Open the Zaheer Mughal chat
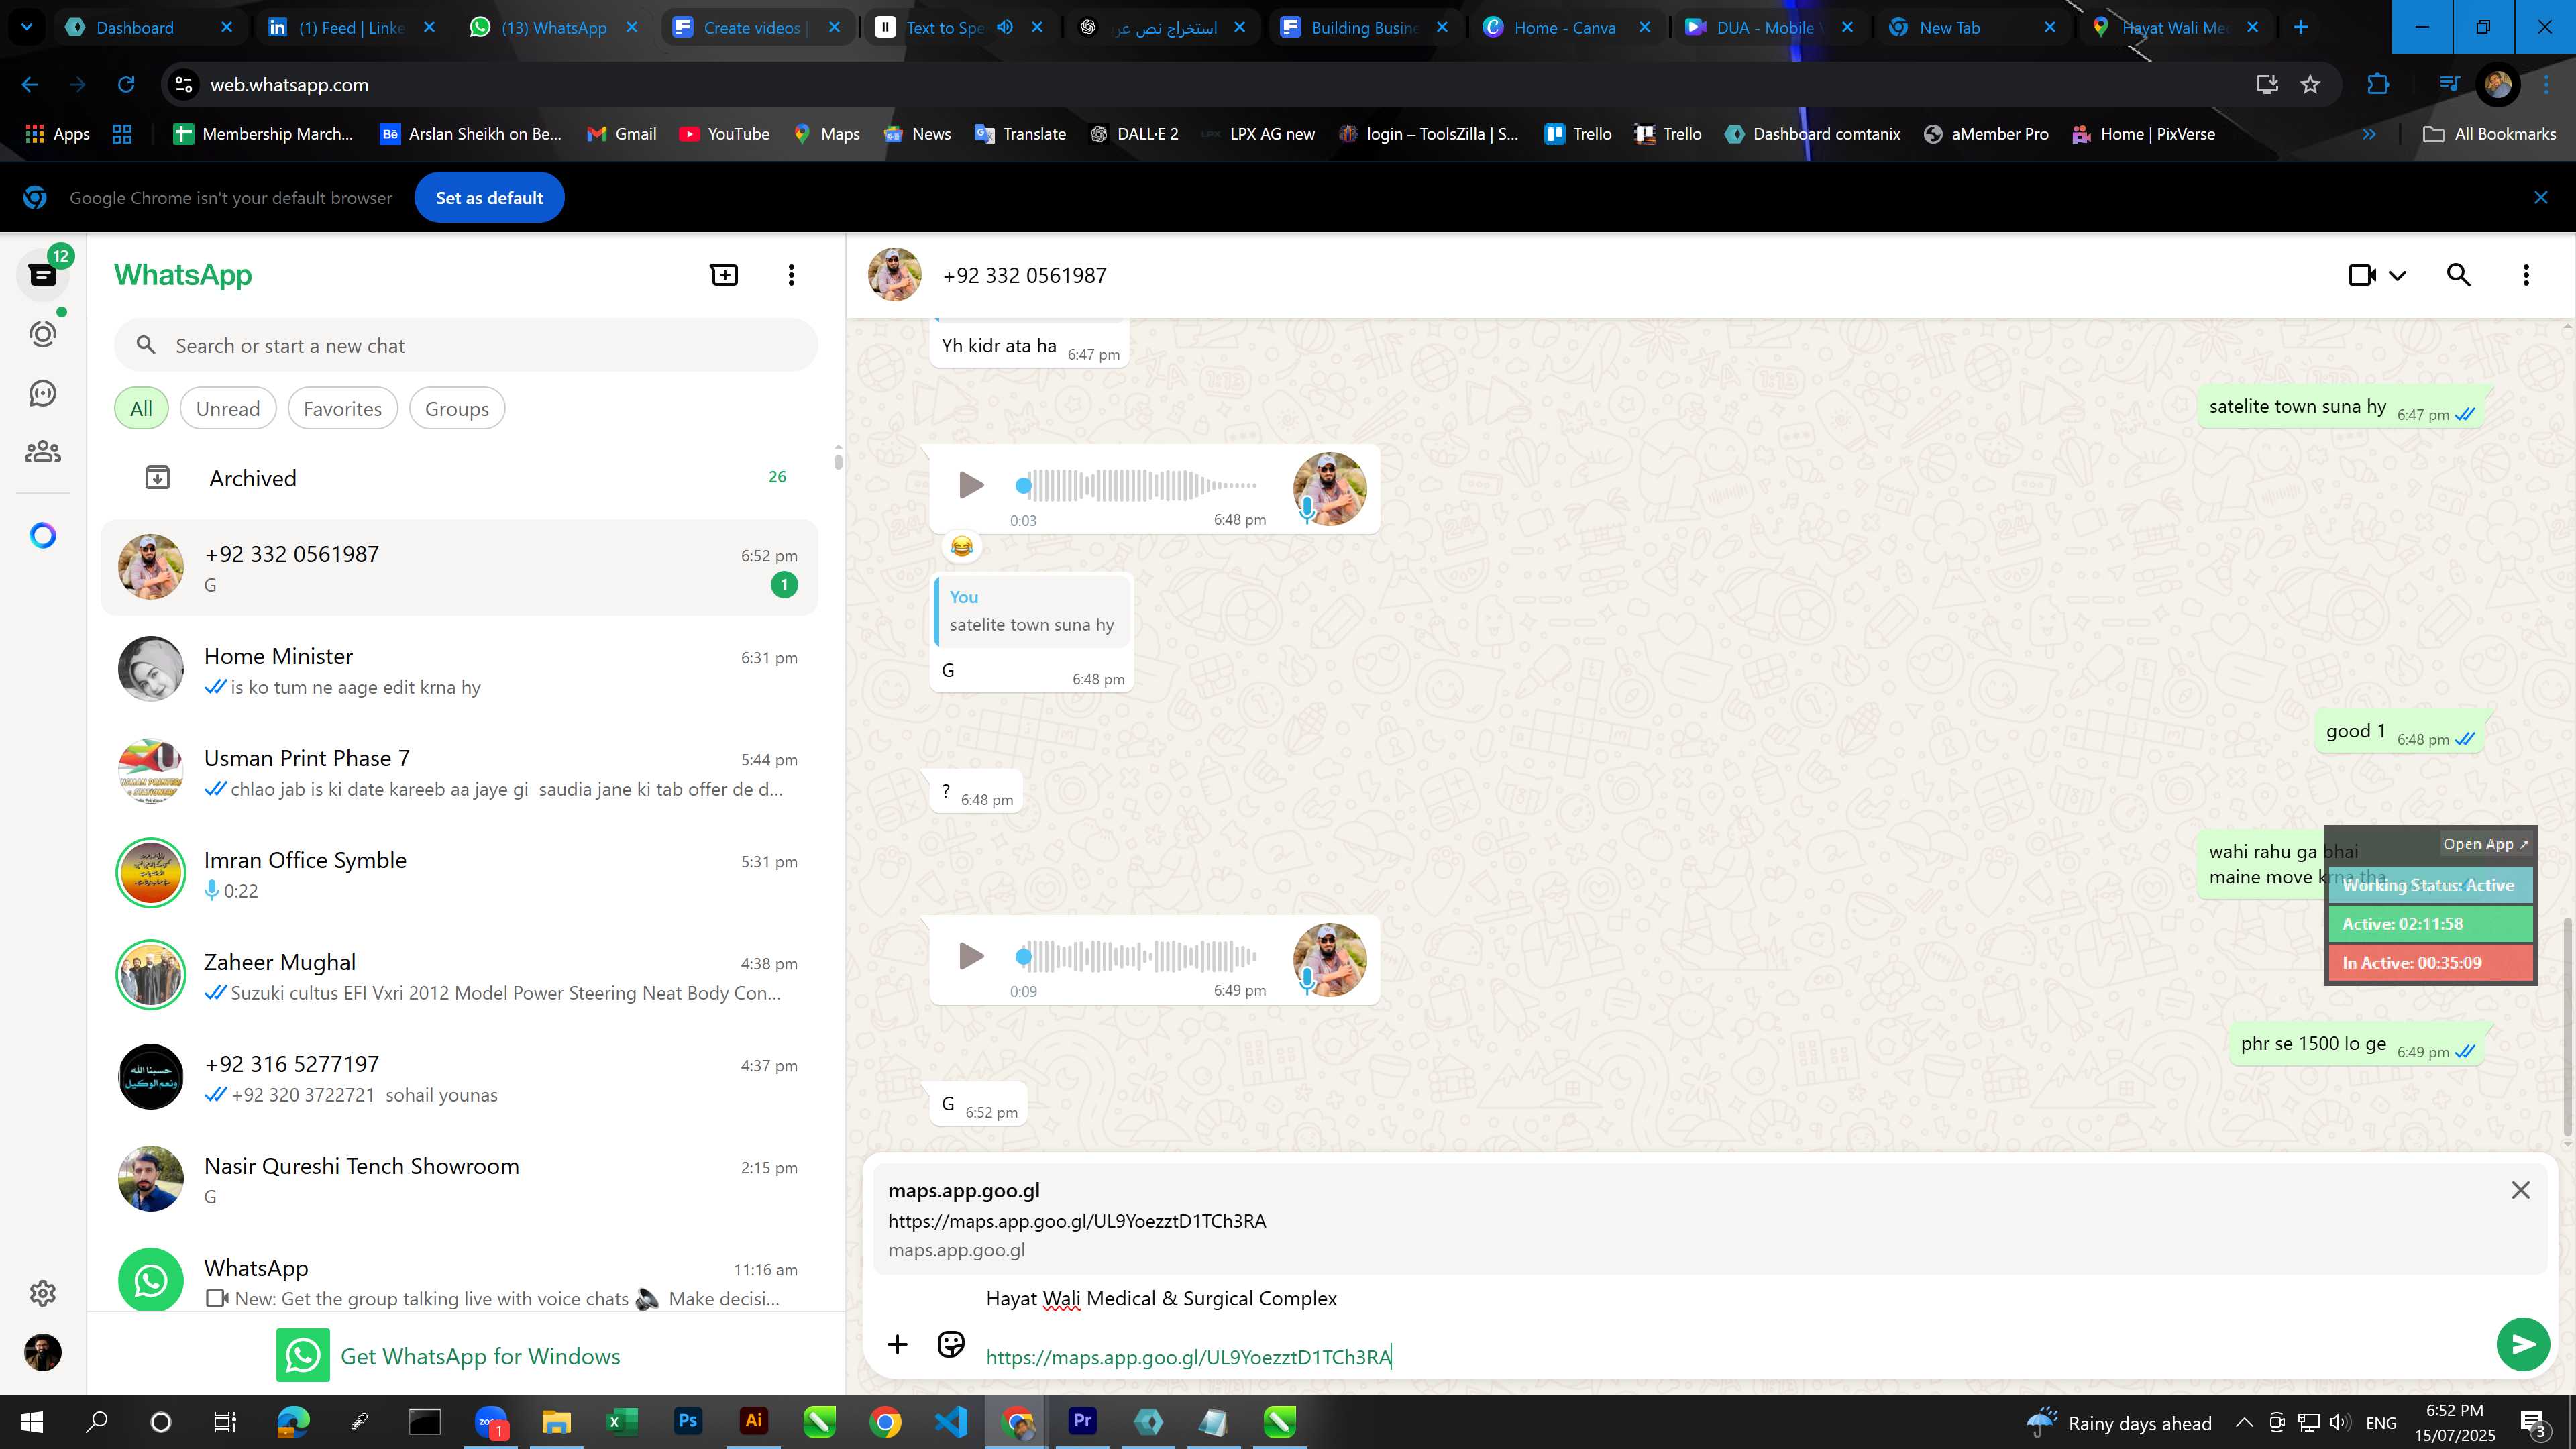 click(x=460, y=976)
